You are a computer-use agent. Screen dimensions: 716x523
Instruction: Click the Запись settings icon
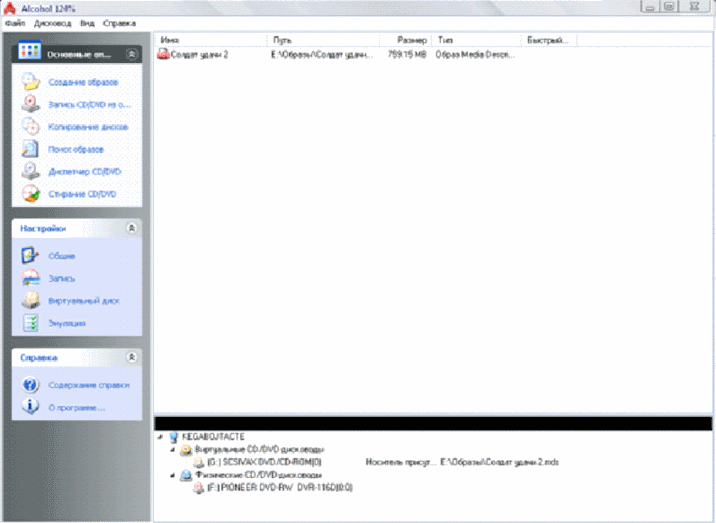tap(31, 278)
